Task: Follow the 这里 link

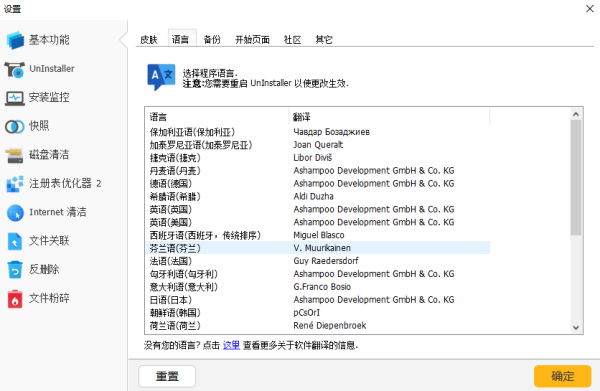Action: [x=231, y=345]
